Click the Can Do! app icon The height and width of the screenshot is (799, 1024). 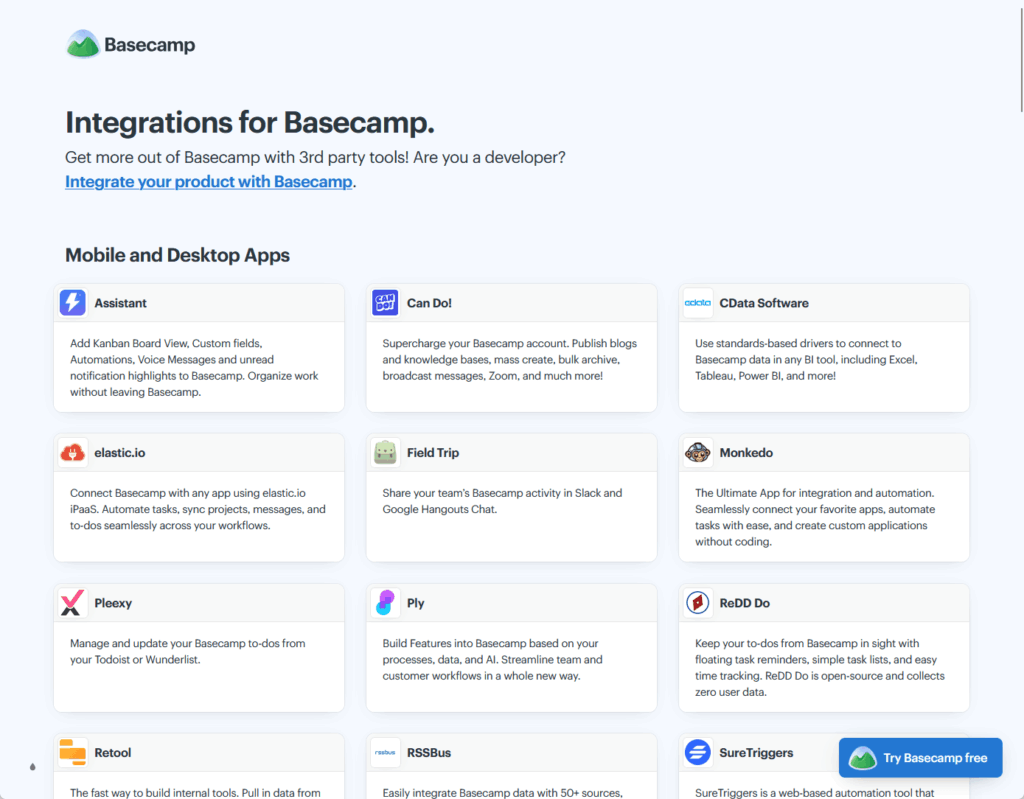[x=385, y=302]
